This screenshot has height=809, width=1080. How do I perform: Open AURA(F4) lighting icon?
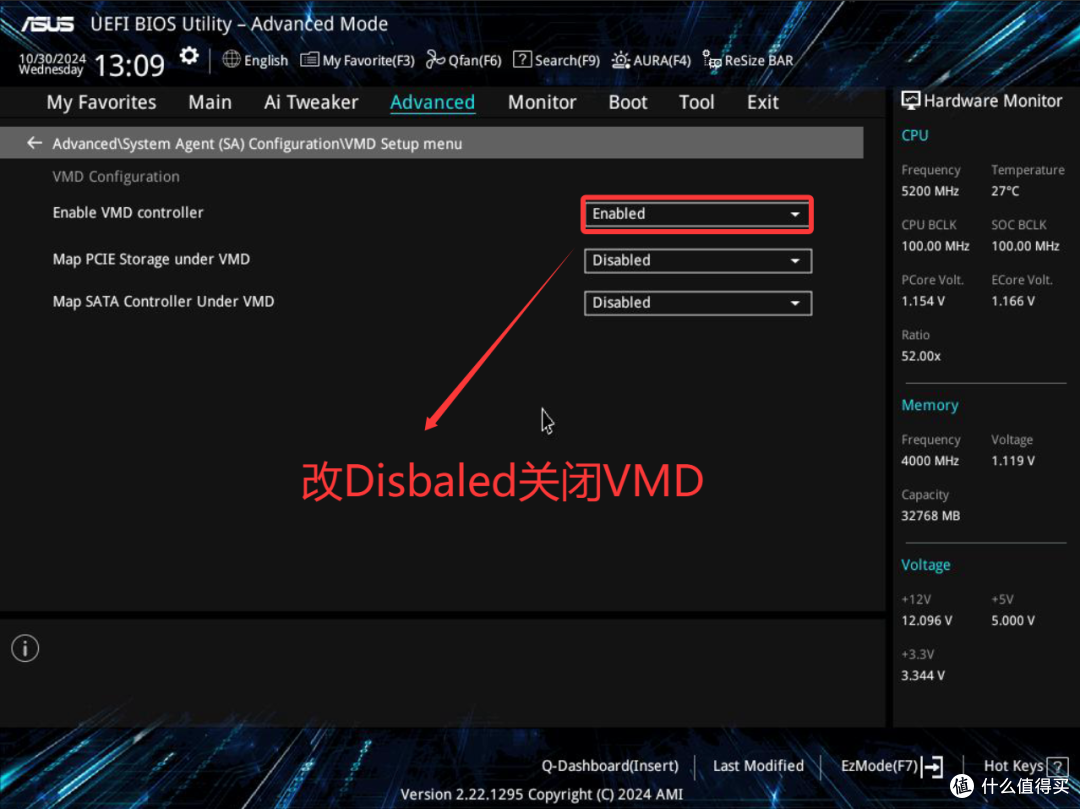[x=620, y=61]
